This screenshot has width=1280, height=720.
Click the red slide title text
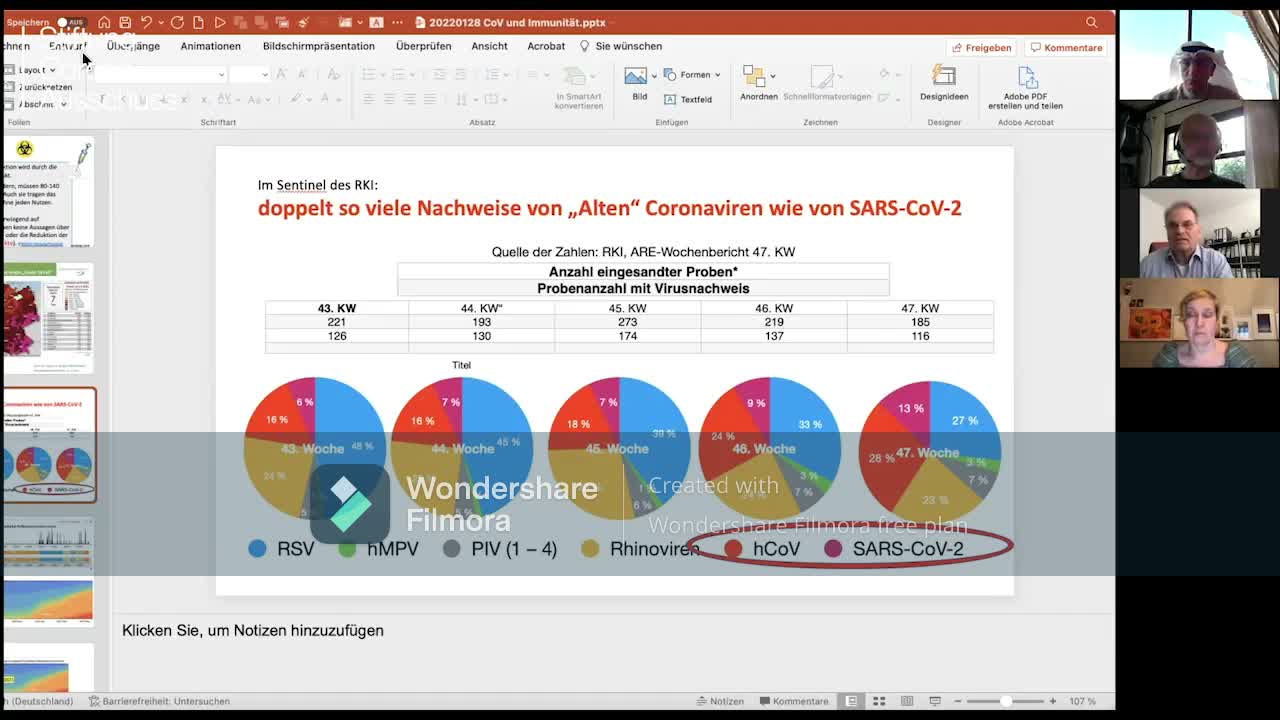[610, 208]
